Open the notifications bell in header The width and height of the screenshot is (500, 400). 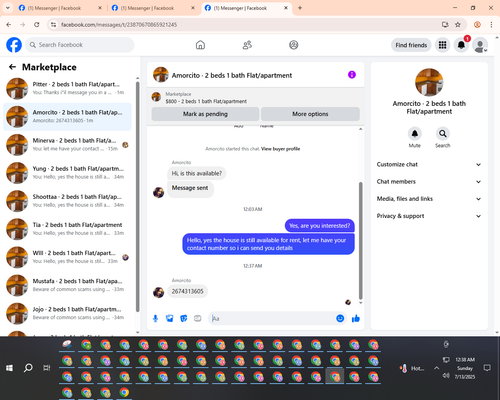461,45
